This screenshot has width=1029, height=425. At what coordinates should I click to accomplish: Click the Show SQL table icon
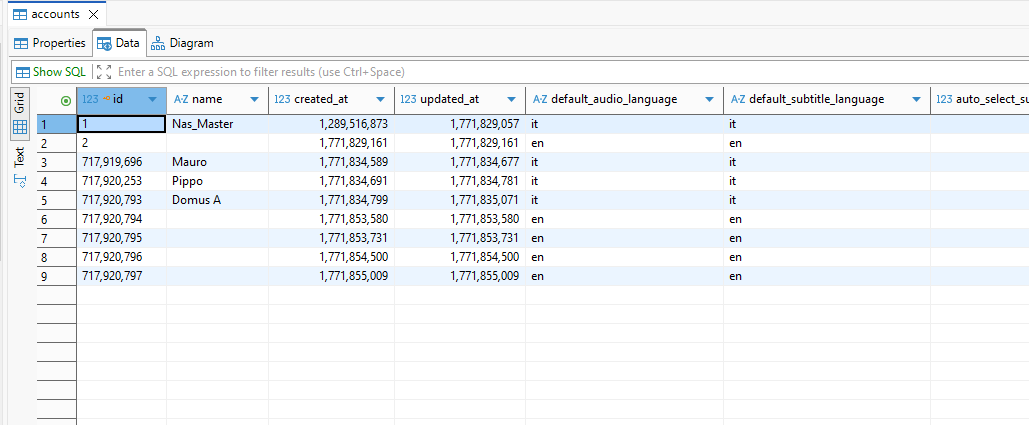tap(23, 72)
